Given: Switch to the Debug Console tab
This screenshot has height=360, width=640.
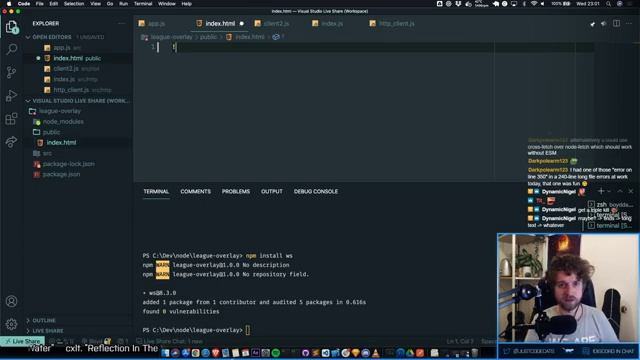Looking at the screenshot, I should (x=316, y=191).
